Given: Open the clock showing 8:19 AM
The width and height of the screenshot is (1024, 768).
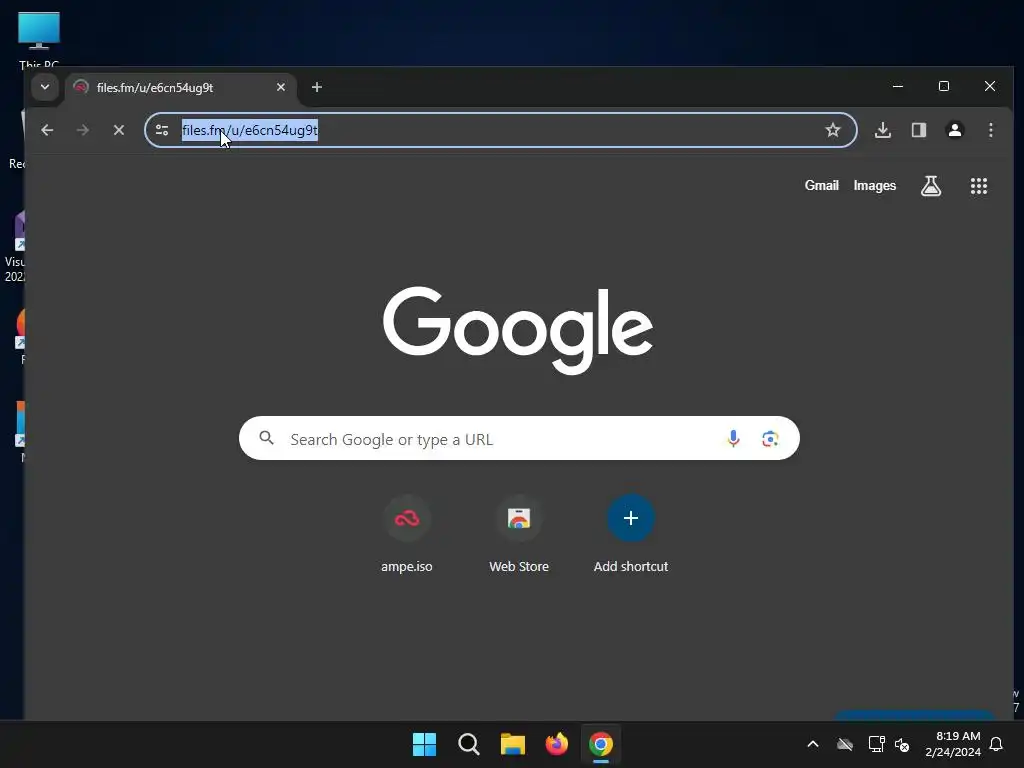Looking at the screenshot, I should pyautogui.click(x=953, y=744).
